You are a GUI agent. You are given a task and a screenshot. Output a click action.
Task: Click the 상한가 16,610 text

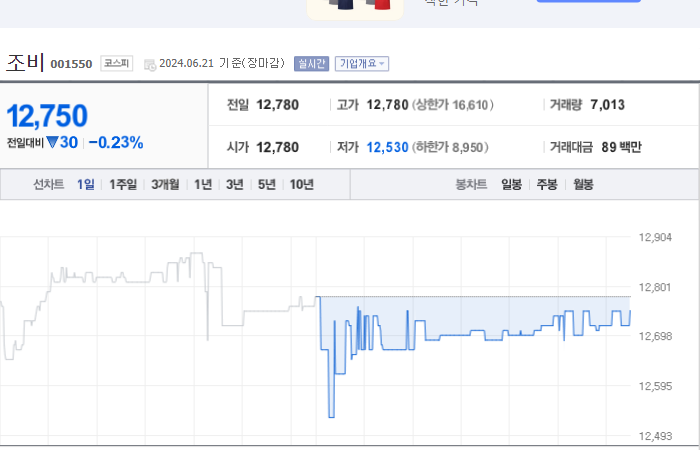pyautogui.click(x=453, y=105)
